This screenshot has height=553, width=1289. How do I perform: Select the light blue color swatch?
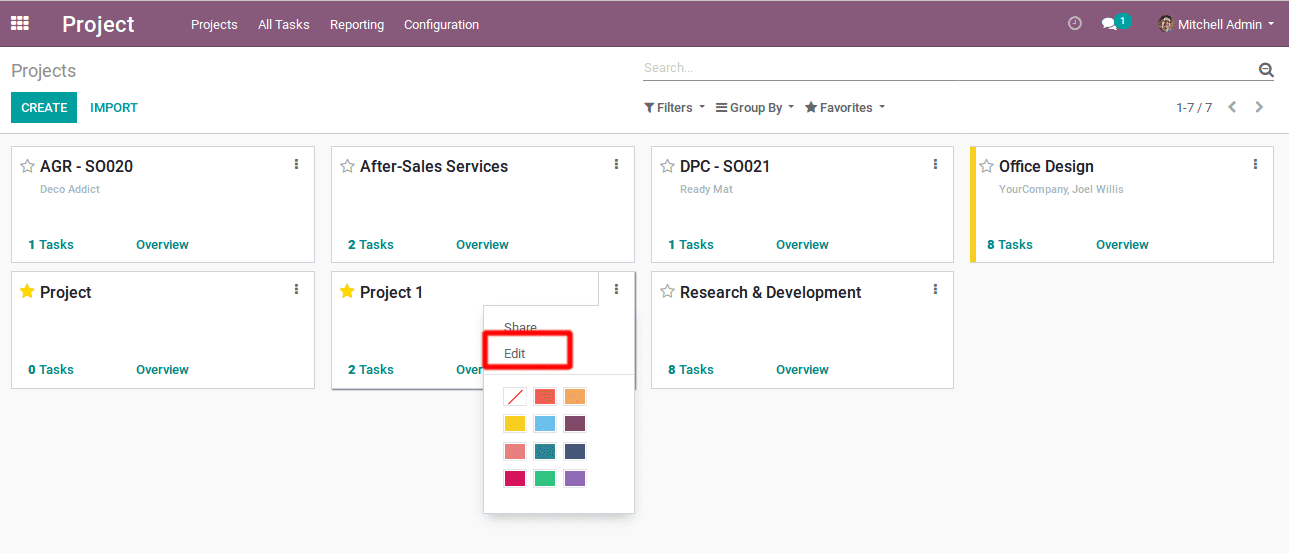click(545, 424)
